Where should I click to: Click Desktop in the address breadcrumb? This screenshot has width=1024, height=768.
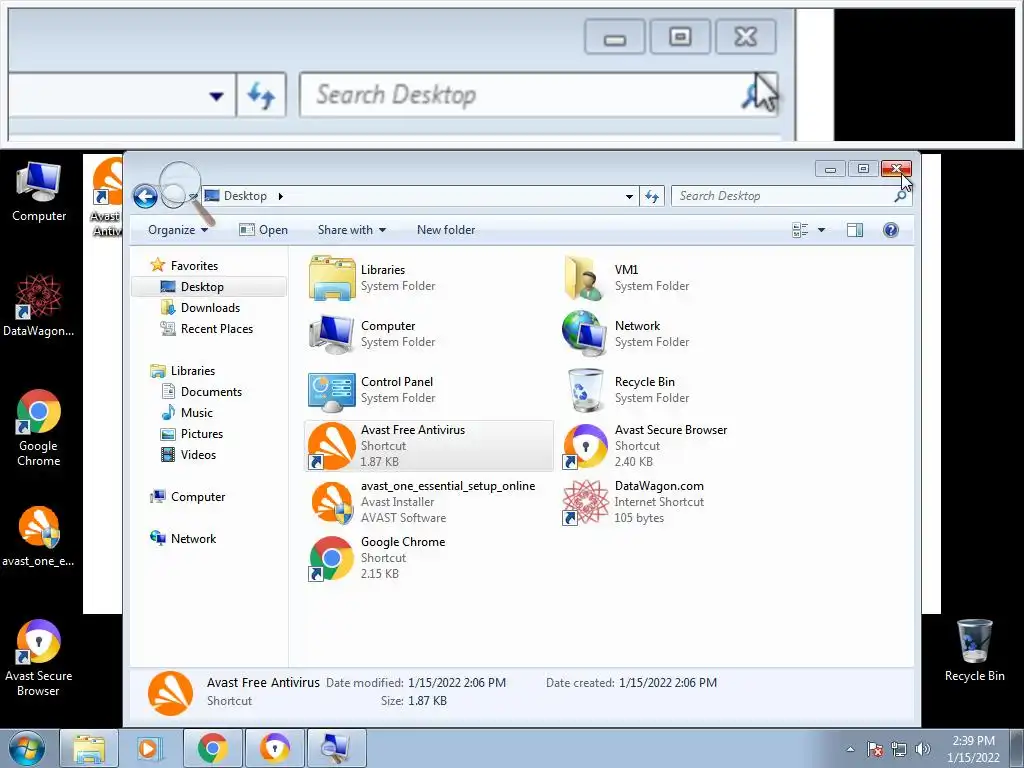(x=246, y=196)
